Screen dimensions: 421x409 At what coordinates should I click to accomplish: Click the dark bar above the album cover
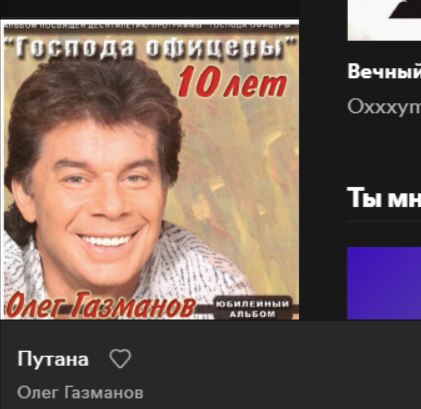point(150,9)
